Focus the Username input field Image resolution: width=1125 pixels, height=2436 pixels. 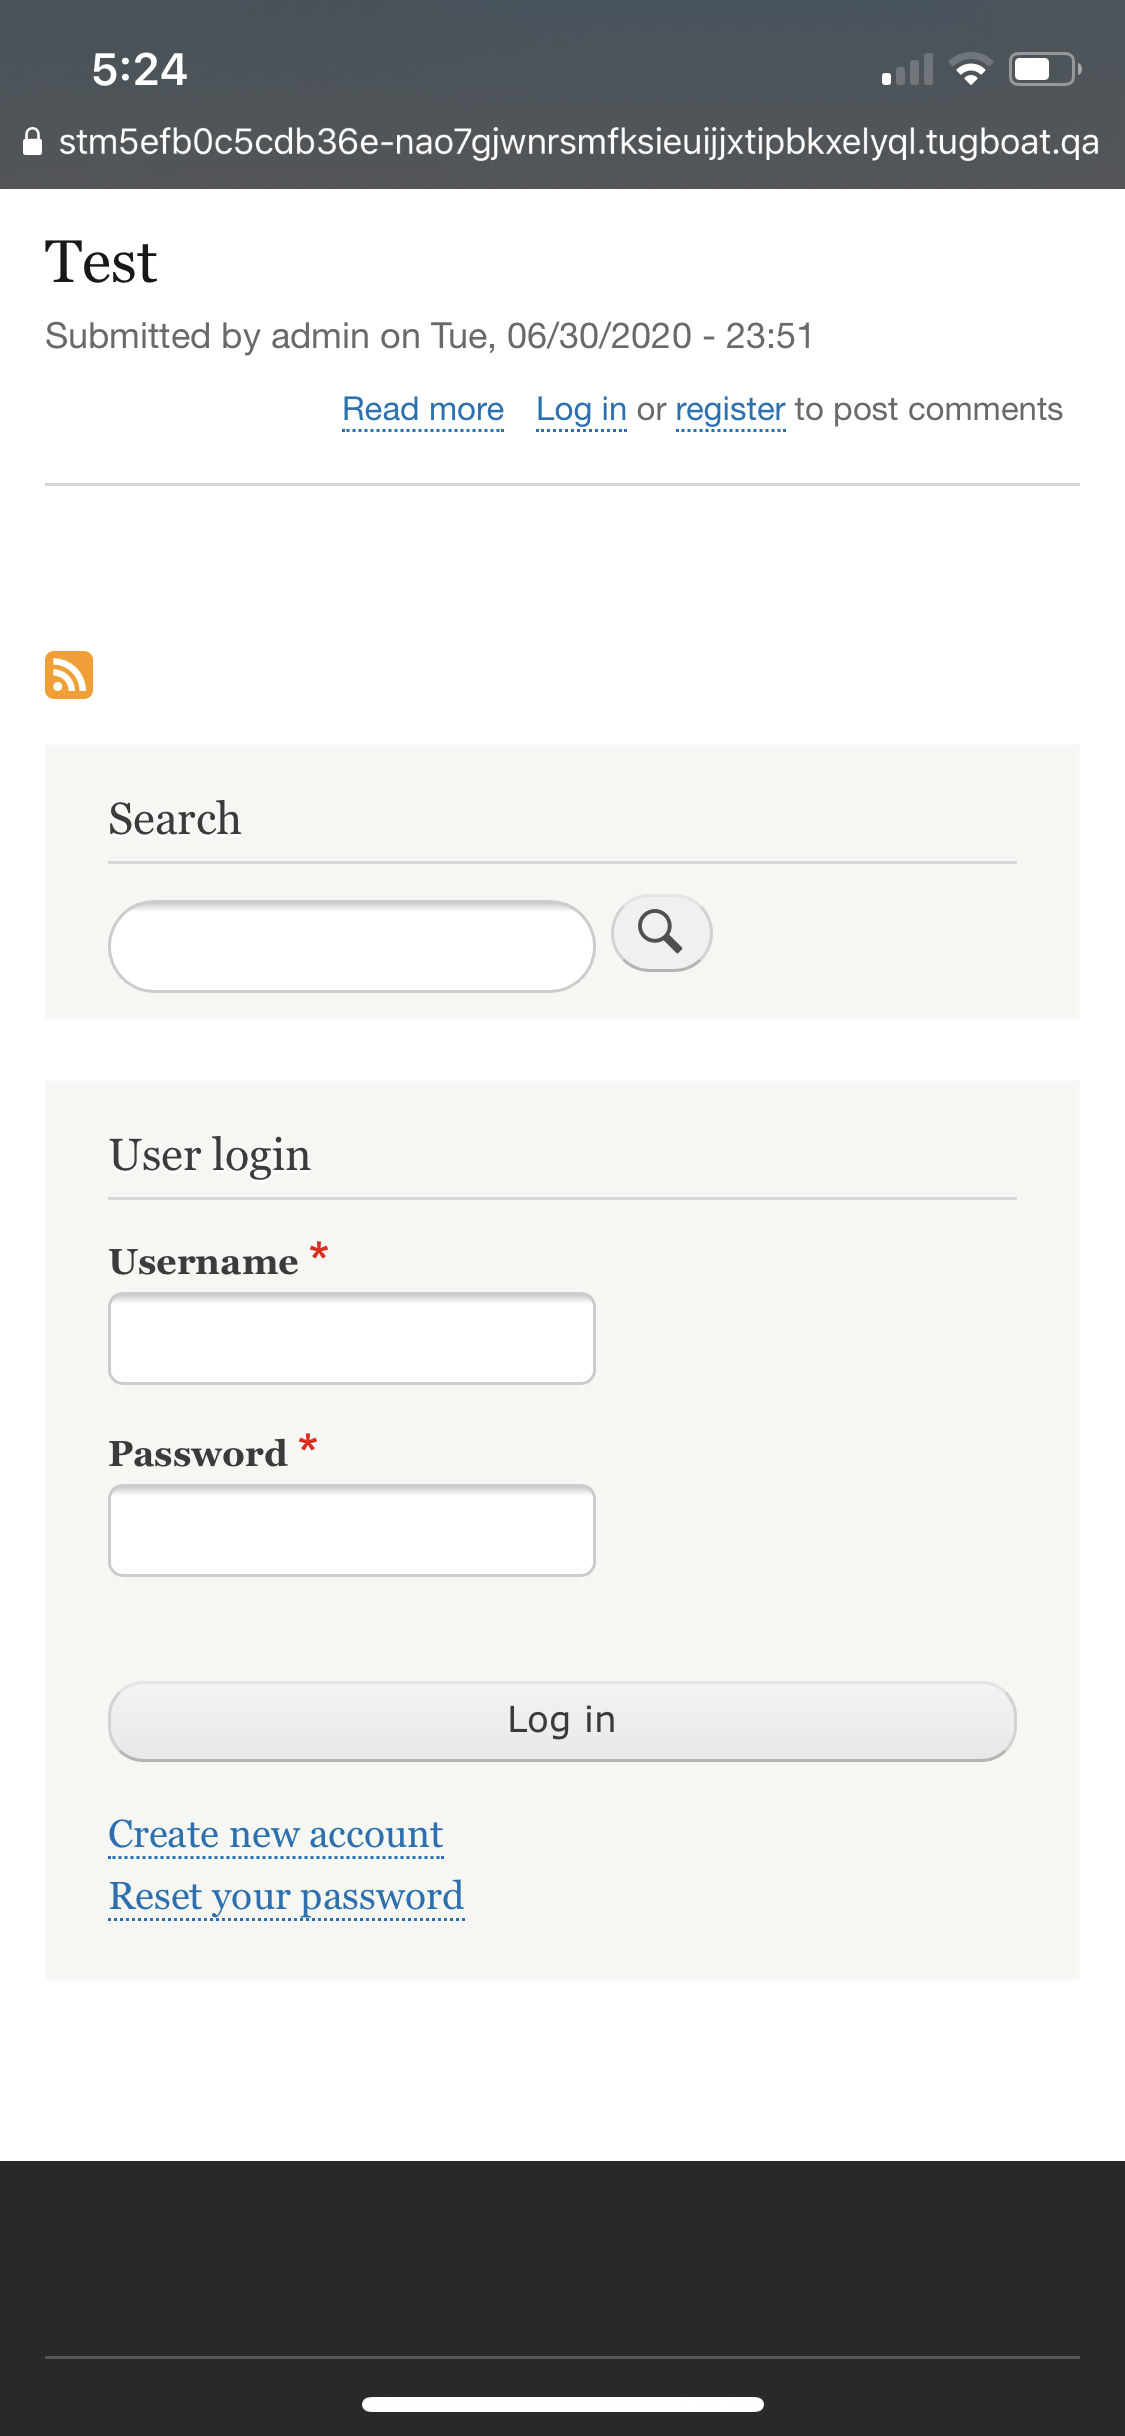(352, 1338)
